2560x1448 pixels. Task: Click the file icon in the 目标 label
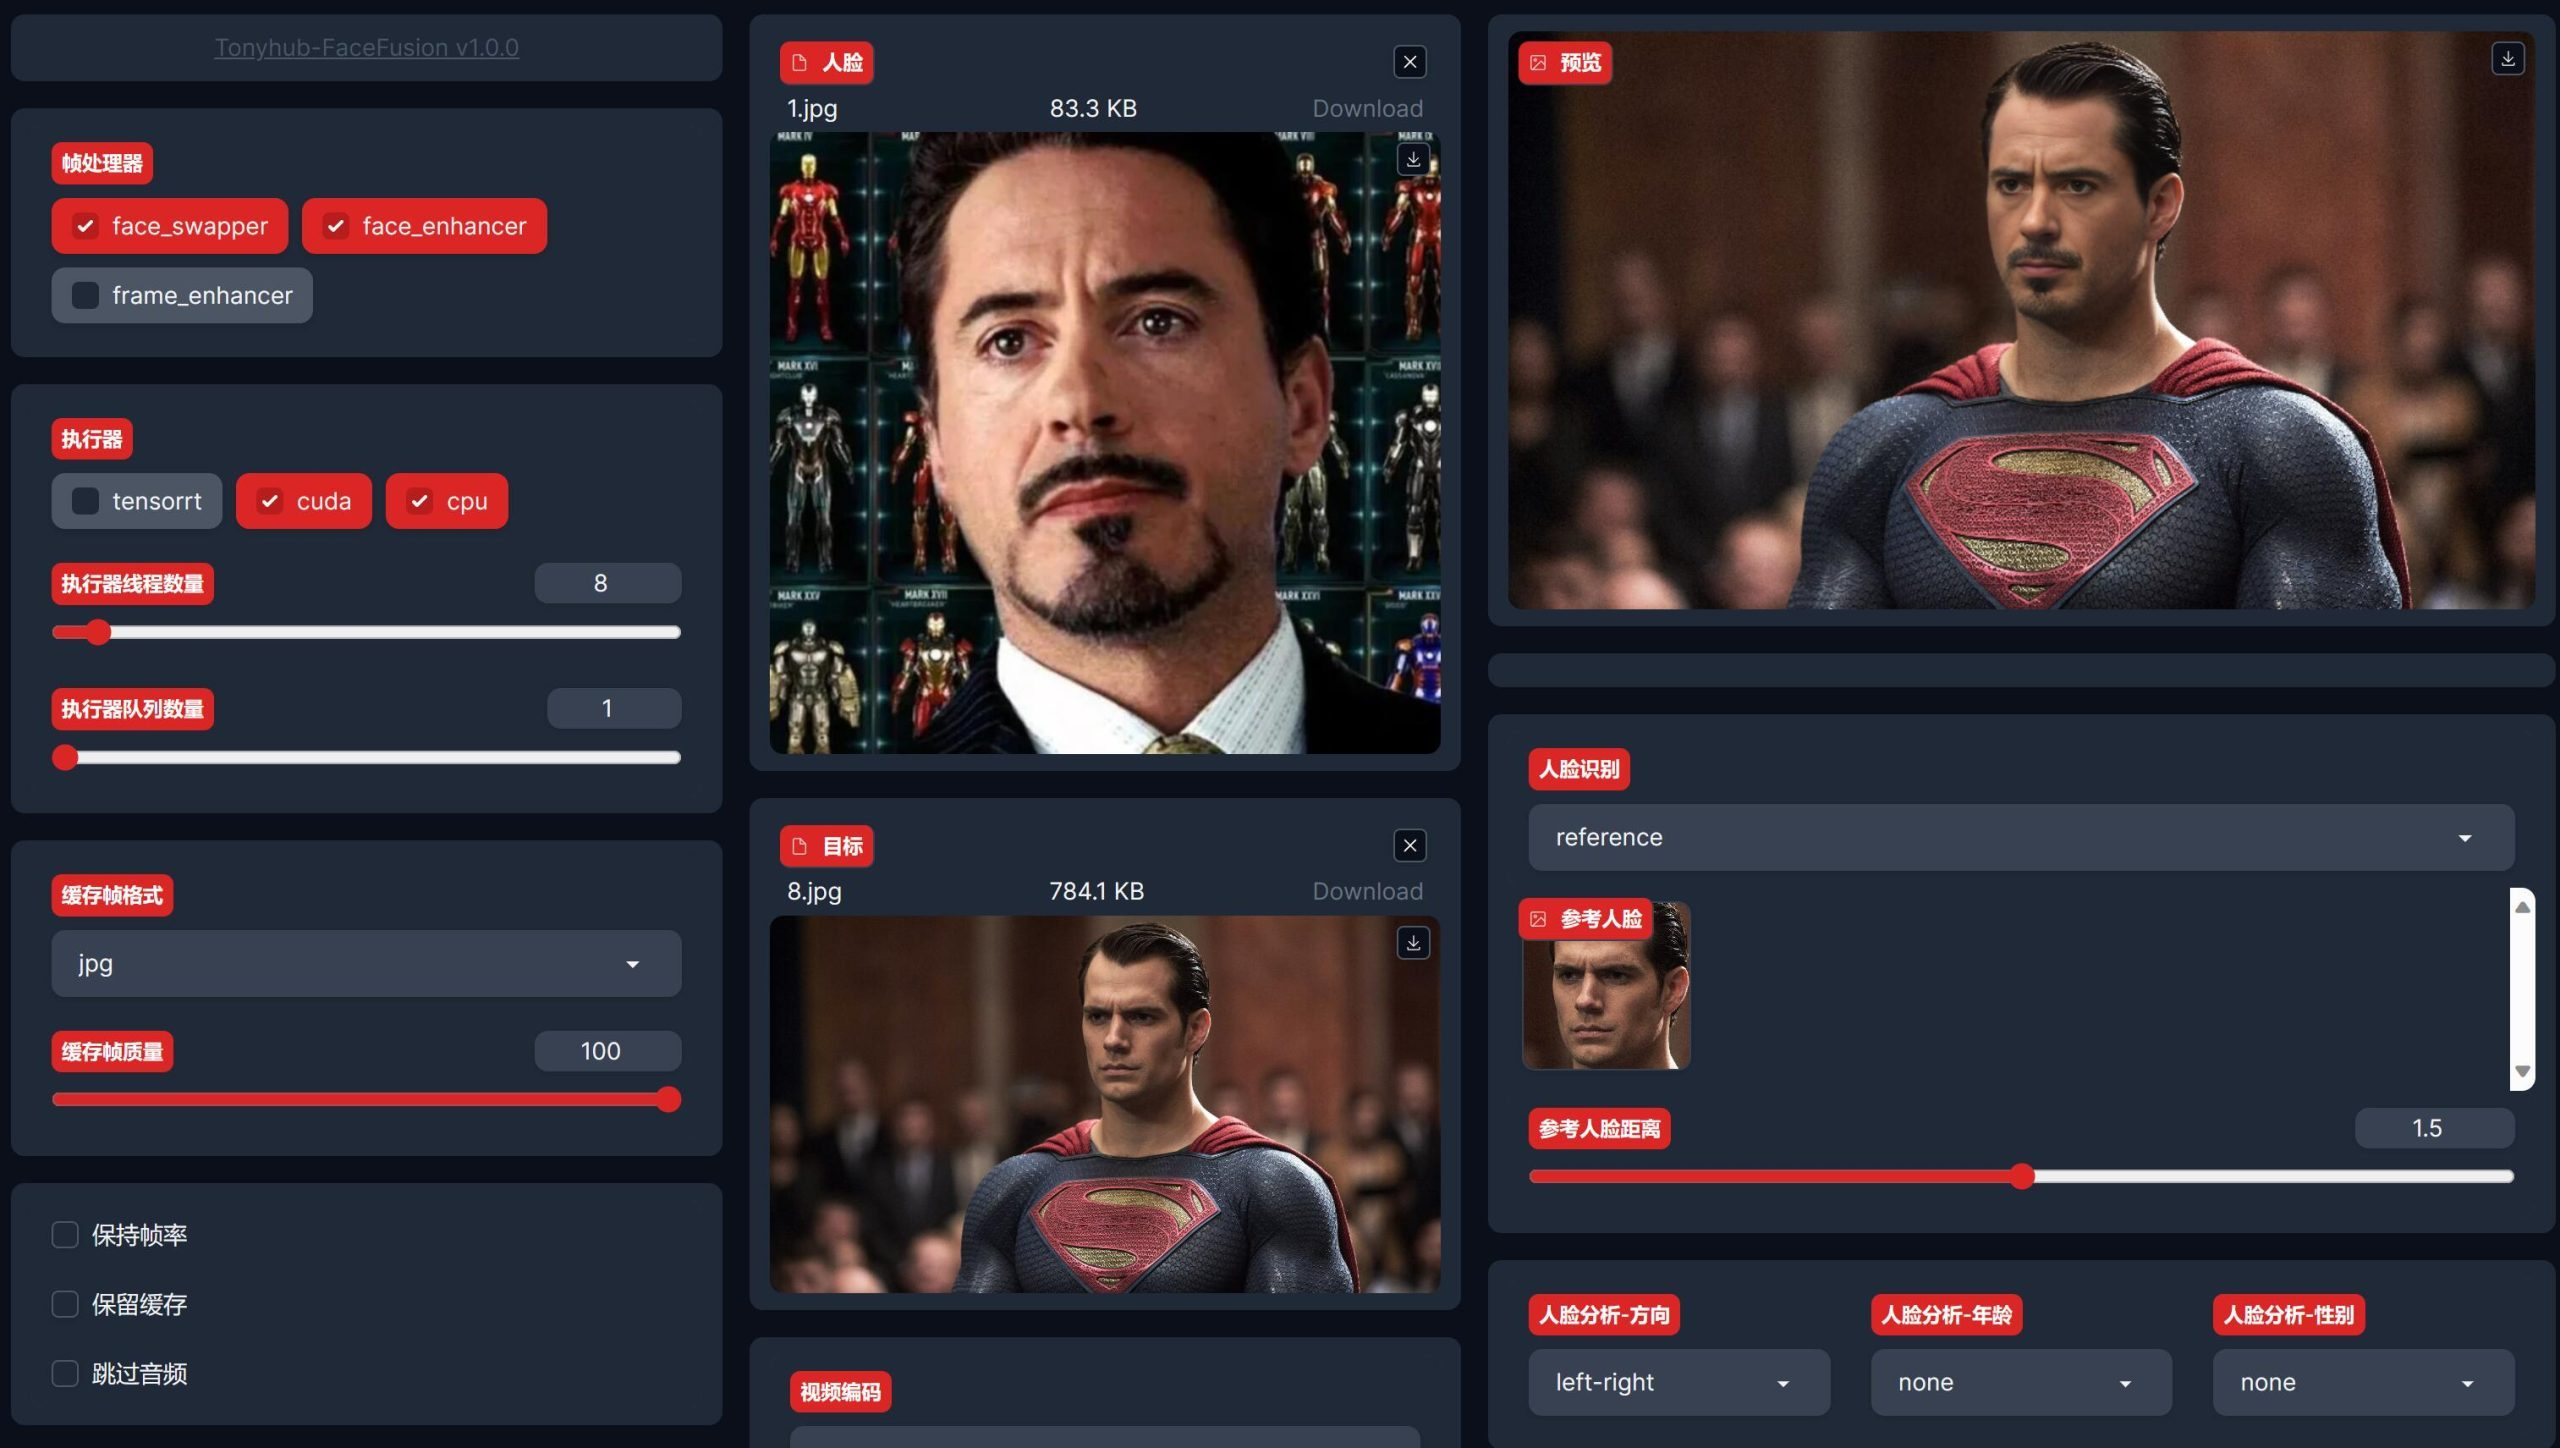800,847
